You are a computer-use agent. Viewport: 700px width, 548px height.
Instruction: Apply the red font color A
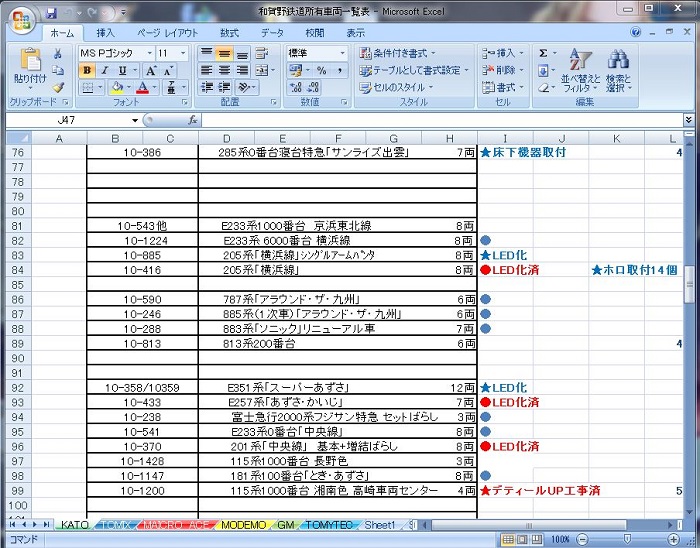(x=142, y=87)
